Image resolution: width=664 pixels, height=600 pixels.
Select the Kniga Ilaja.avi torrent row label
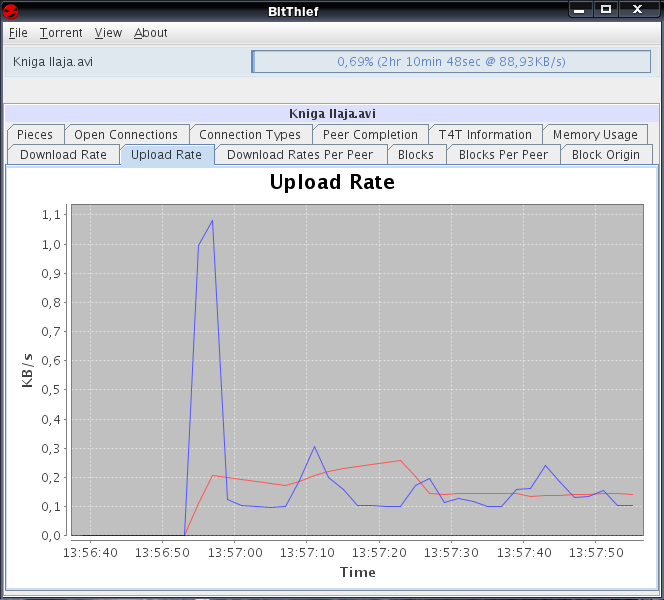tap(53, 62)
